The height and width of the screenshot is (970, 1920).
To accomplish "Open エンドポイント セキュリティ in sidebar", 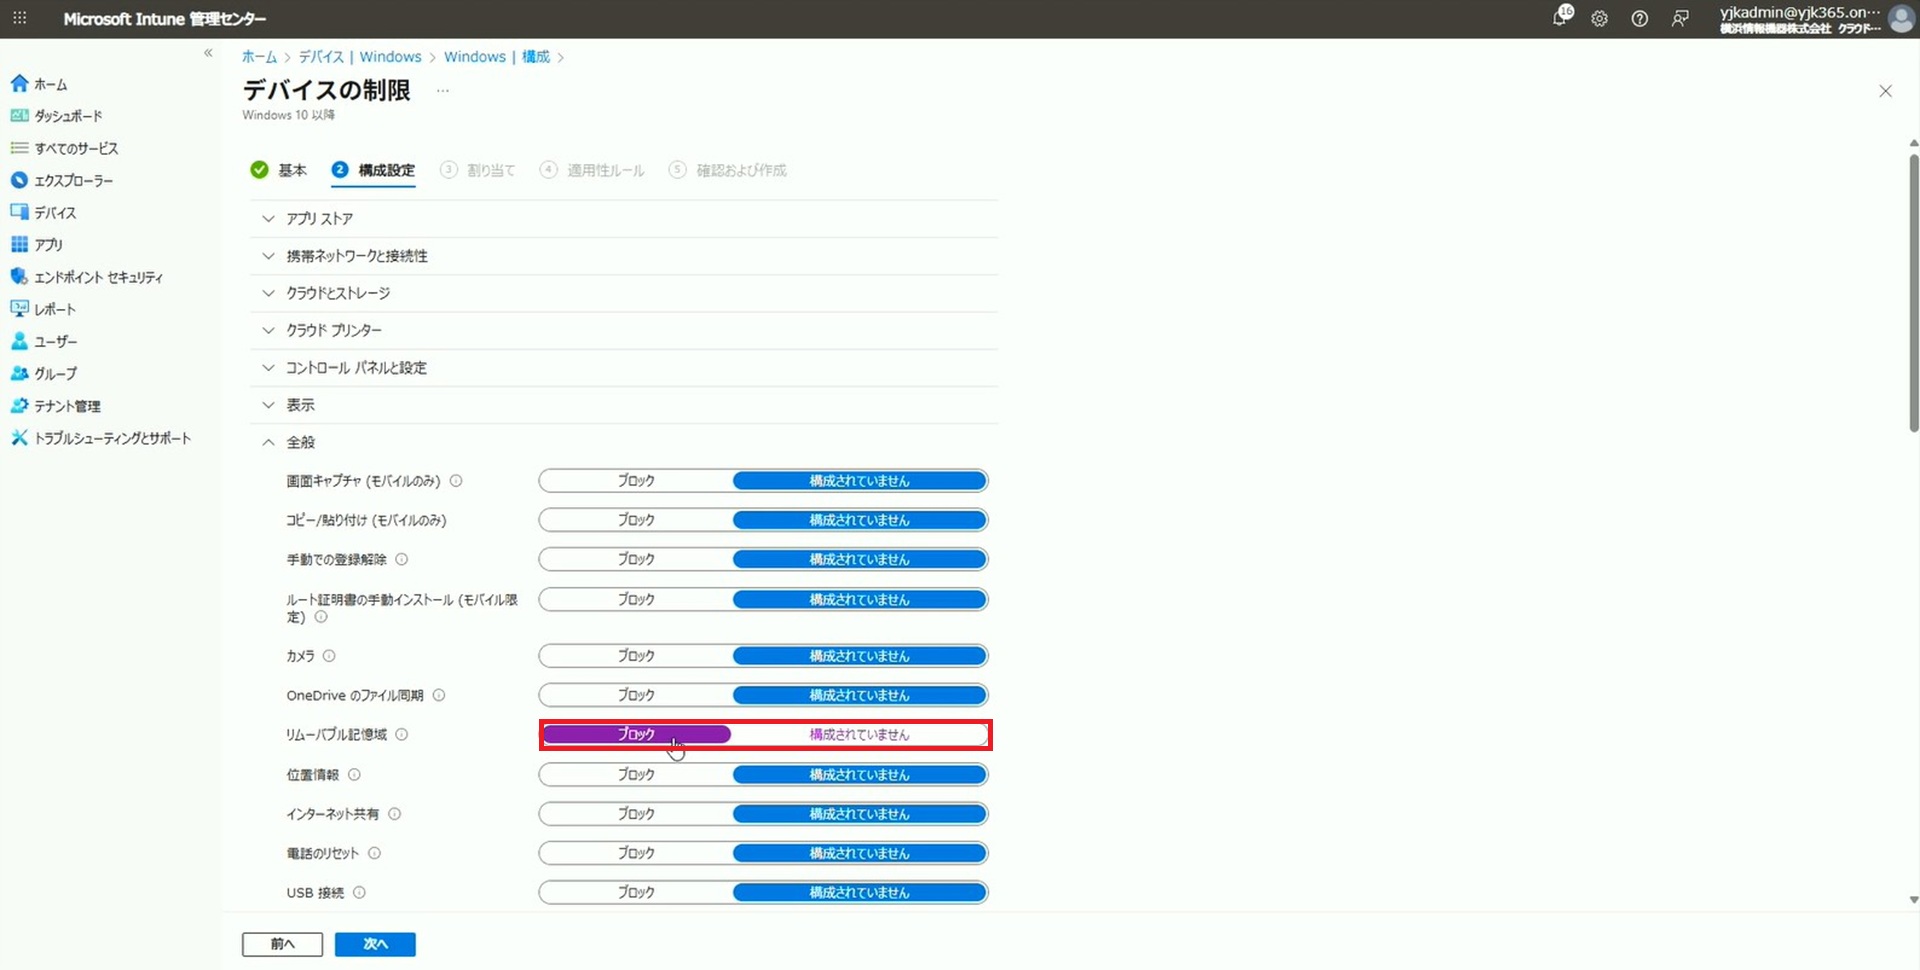I will tap(98, 277).
